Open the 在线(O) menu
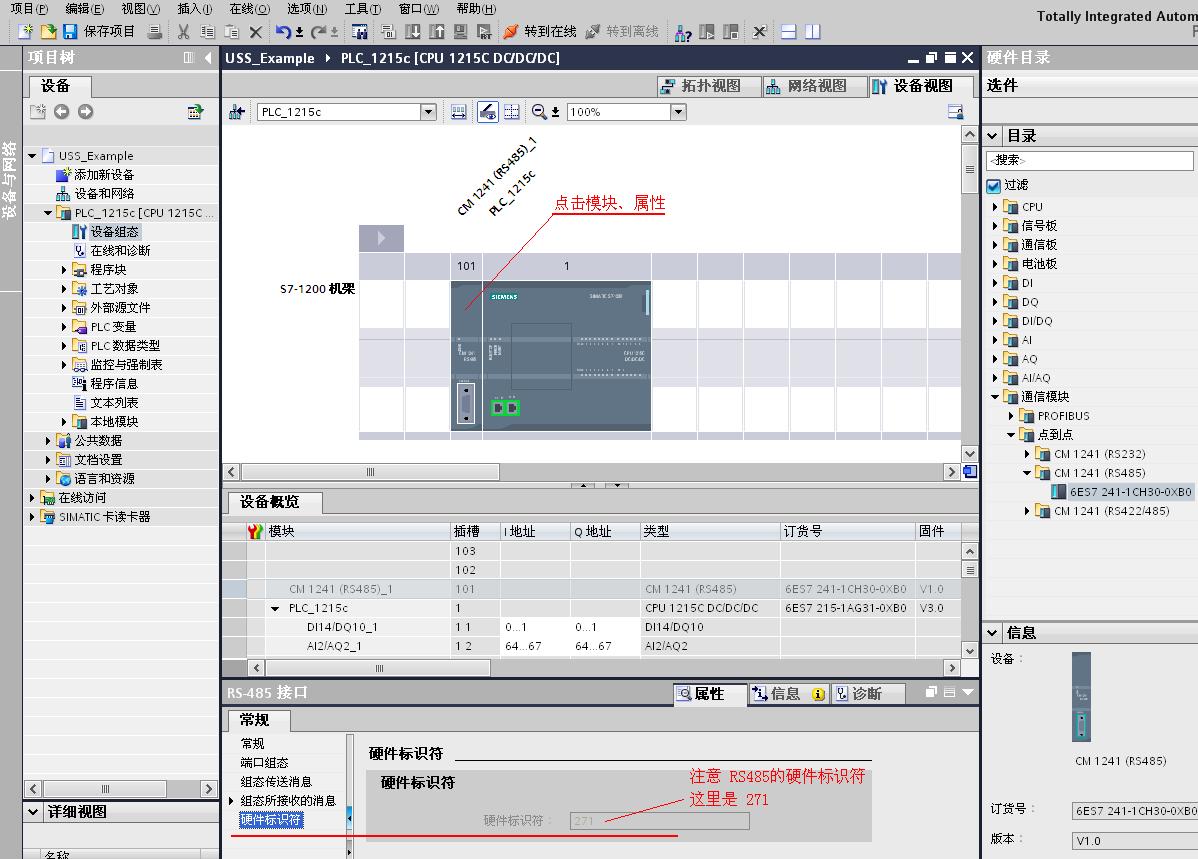1198x859 pixels. point(250,8)
